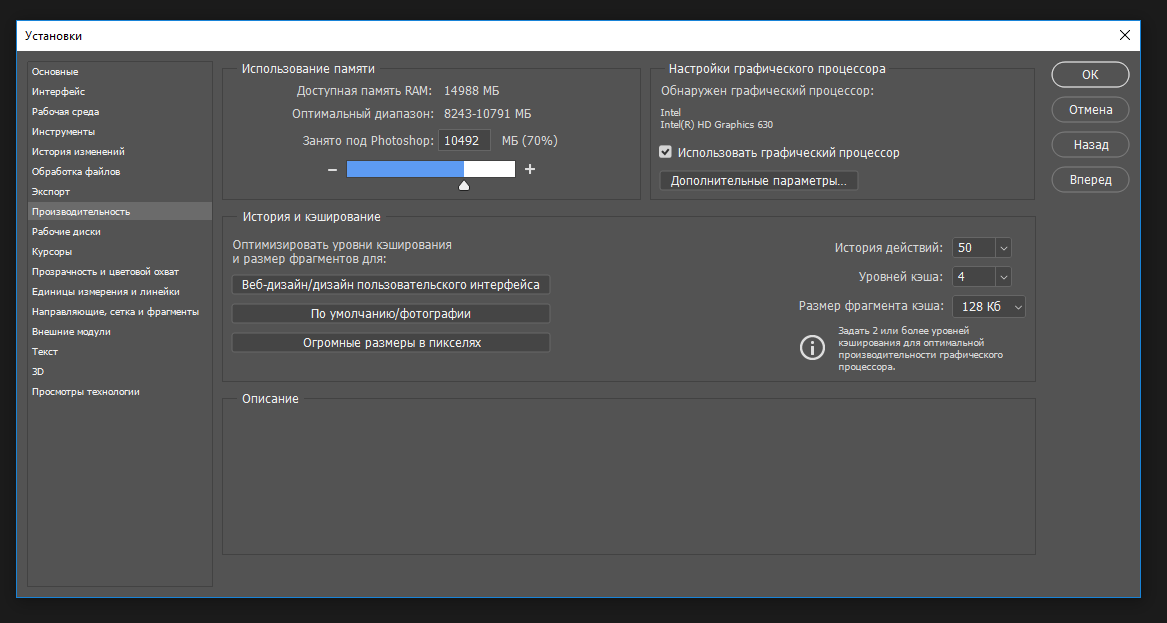The image size is (1167, 623).
Task: Open Направляющие, сетка и фрагменты
Action: pos(120,311)
